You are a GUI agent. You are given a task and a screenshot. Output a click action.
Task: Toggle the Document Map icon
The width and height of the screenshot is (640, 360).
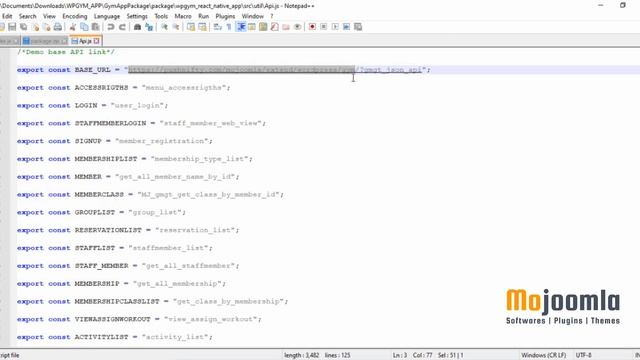pyautogui.click(x=263, y=27)
